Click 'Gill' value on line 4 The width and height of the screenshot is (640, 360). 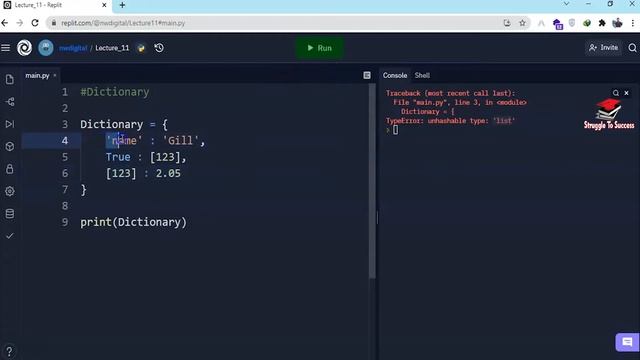(x=180, y=140)
